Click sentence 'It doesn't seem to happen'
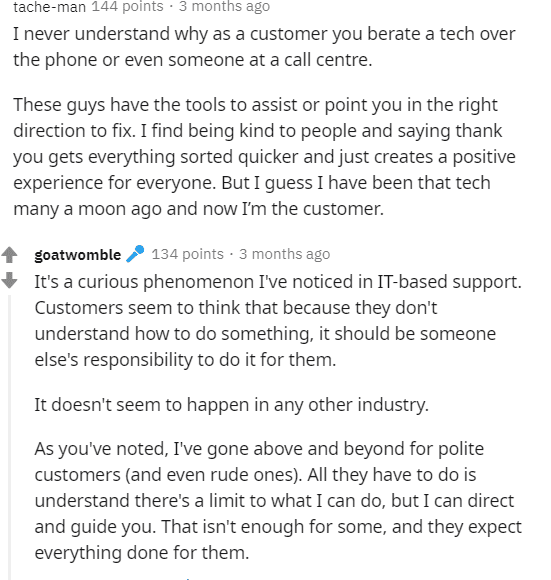The image size is (551, 580). tap(231, 405)
